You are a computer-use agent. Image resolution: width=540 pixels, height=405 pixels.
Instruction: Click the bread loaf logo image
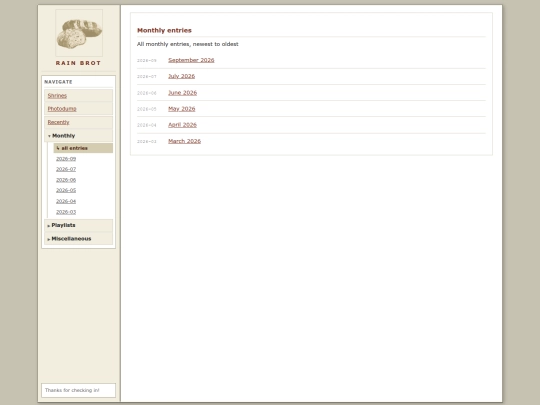point(79,33)
